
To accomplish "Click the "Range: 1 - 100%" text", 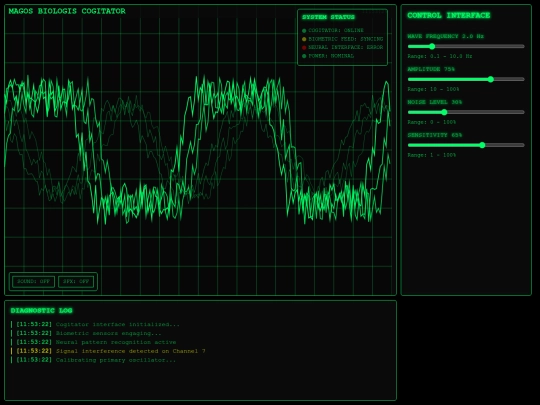I will (432, 155).
